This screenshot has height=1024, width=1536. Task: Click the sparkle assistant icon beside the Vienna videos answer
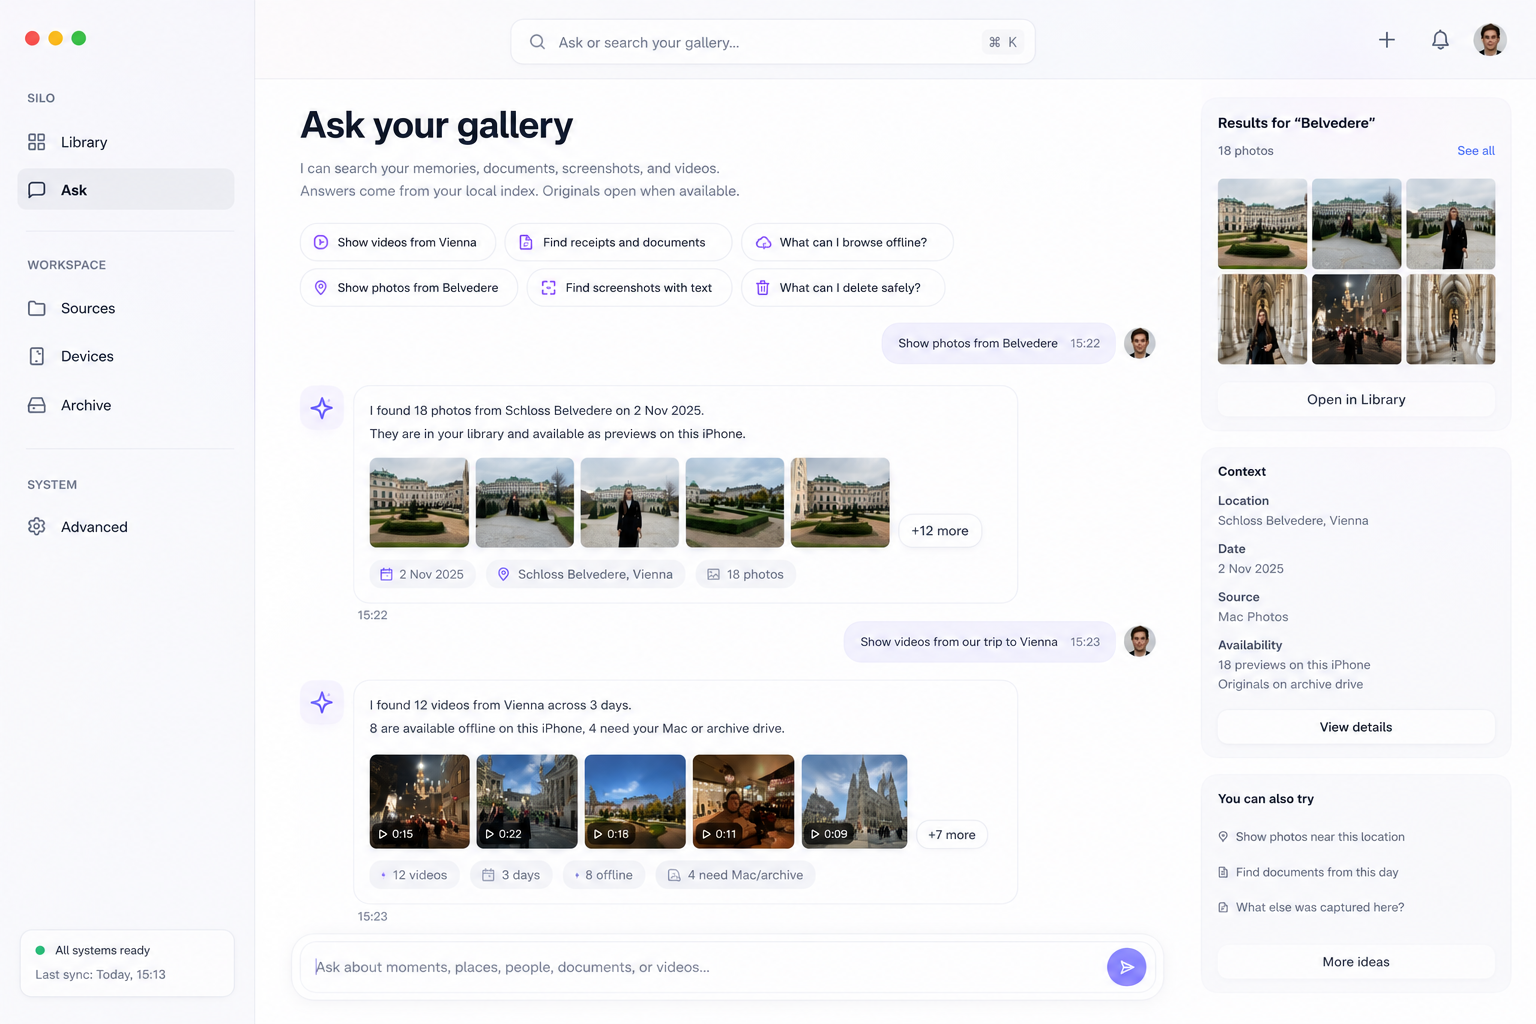coord(322,702)
